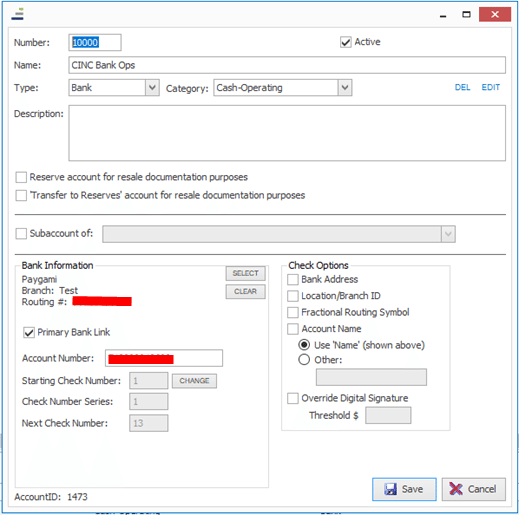The height and width of the screenshot is (515, 519).
Task: Select the Other radio option
Action: [x=304, y=360]
